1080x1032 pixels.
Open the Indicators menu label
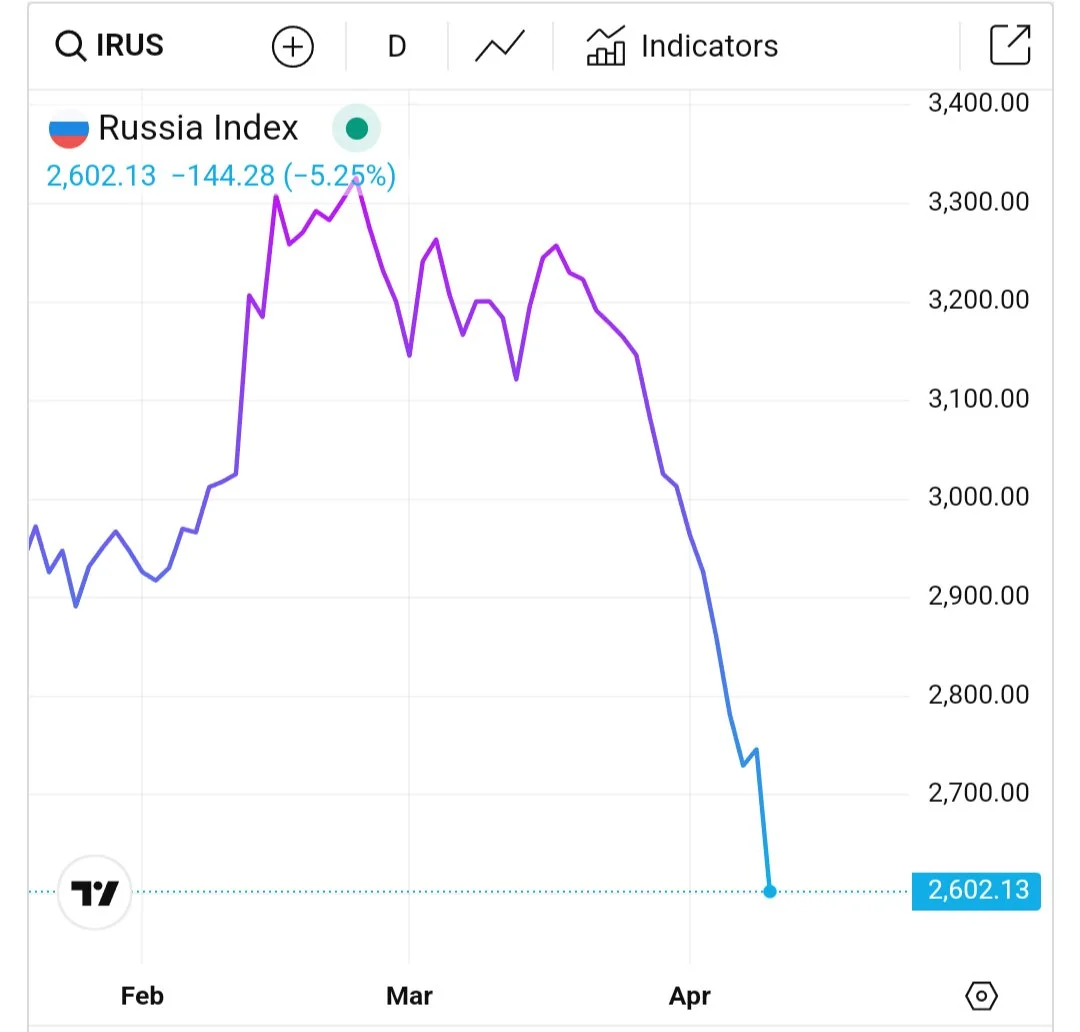709,47
